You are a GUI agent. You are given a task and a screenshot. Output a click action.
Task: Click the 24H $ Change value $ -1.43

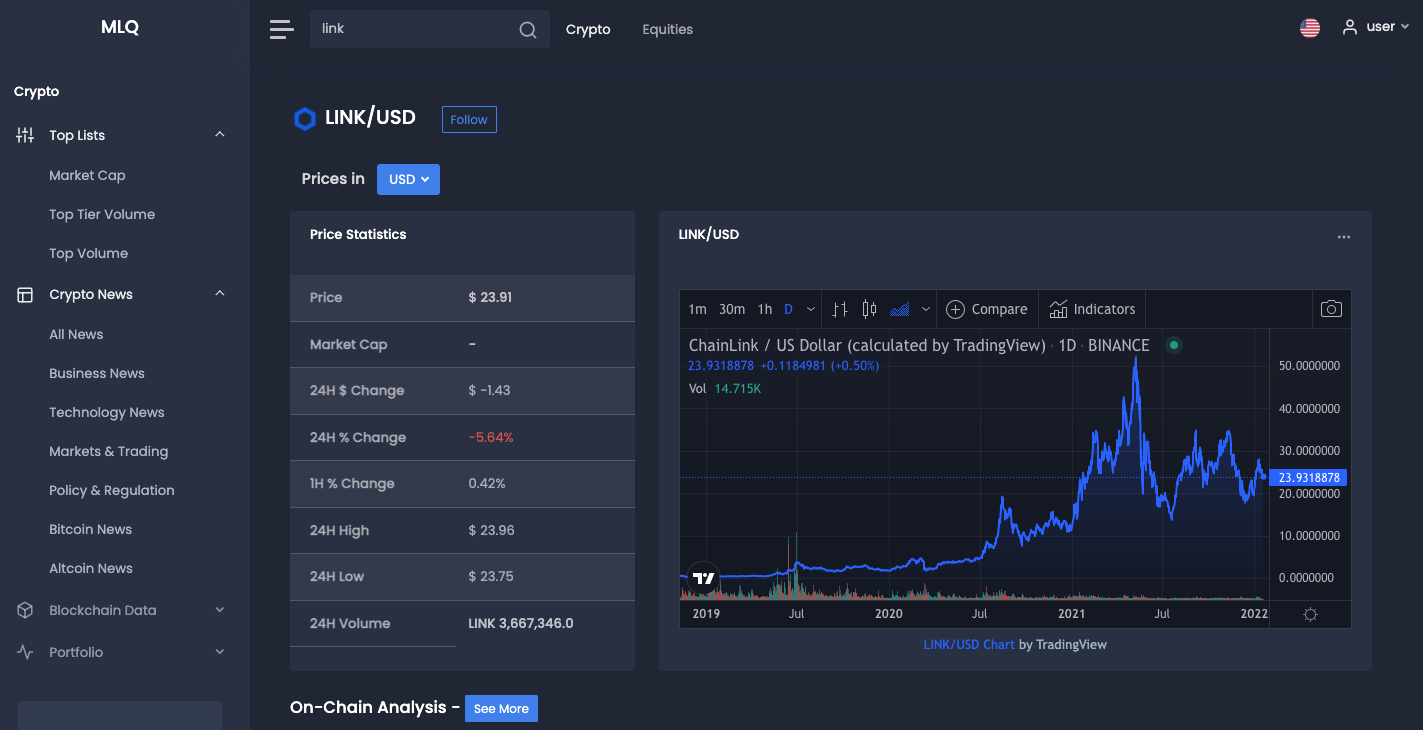tap(489, 390)
